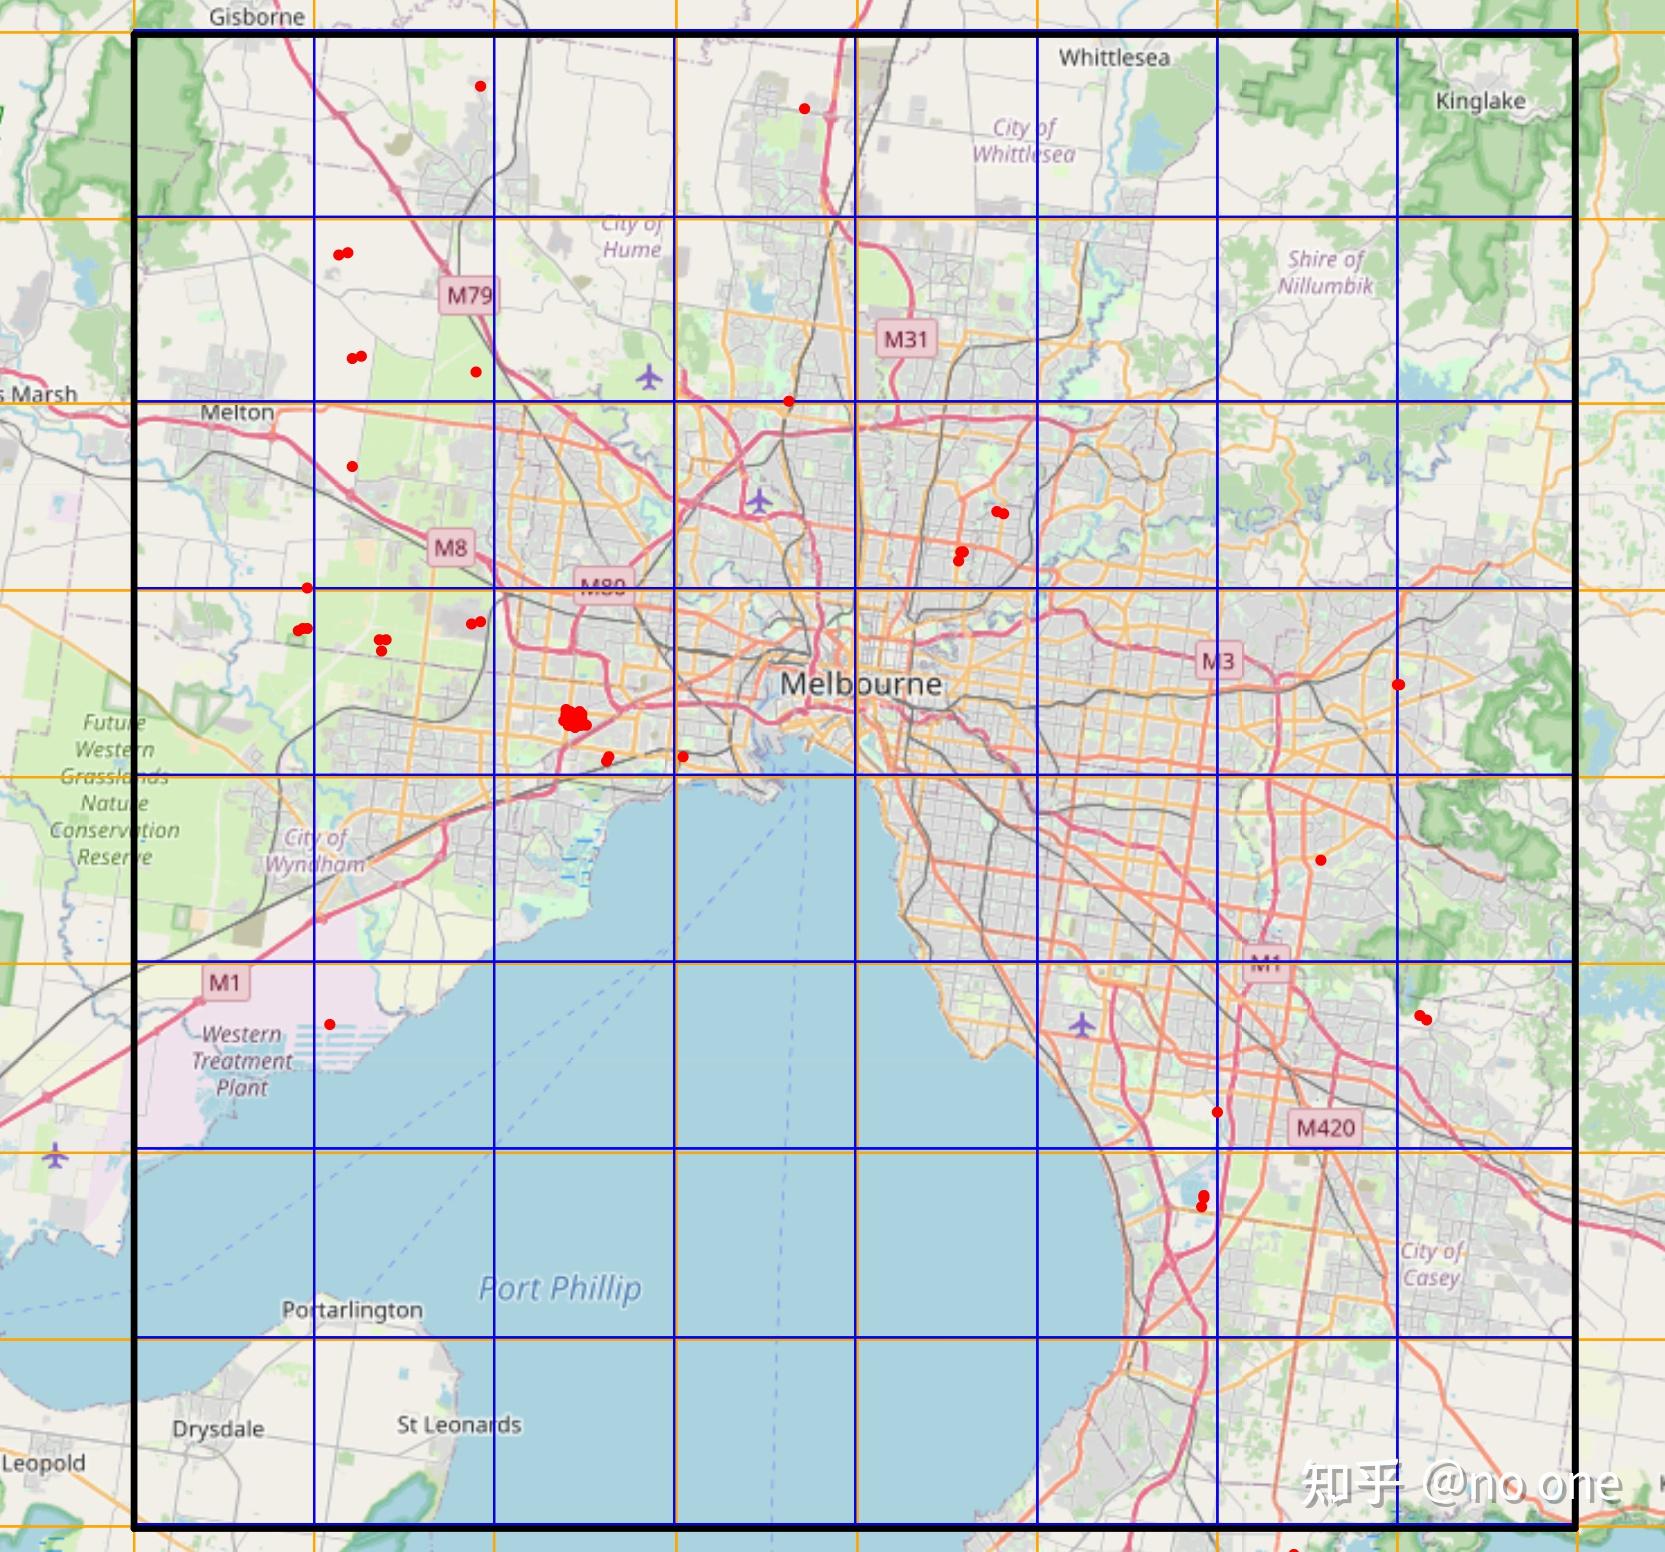Select the M79 highway shield icon
1665x1552 pixels.
[470, 296]
